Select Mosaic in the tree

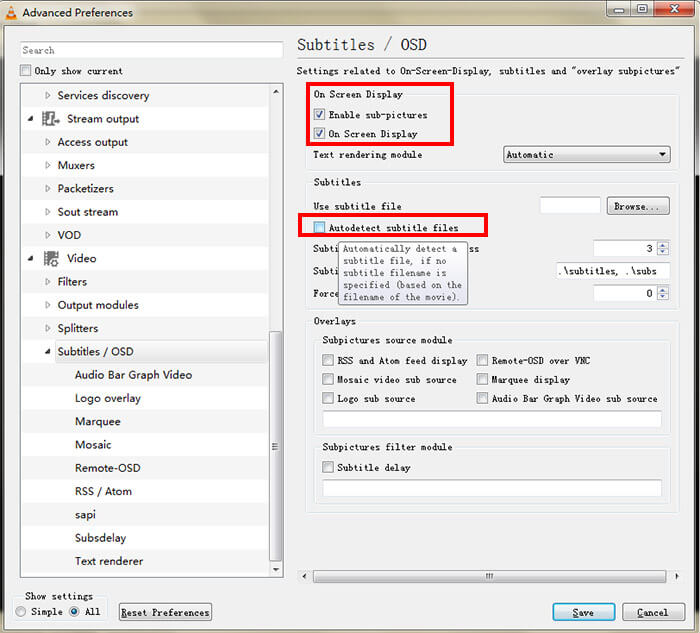(93, 445)
